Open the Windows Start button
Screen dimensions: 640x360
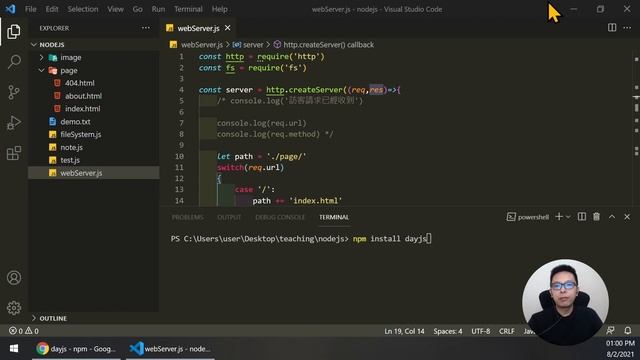point(14,349)
